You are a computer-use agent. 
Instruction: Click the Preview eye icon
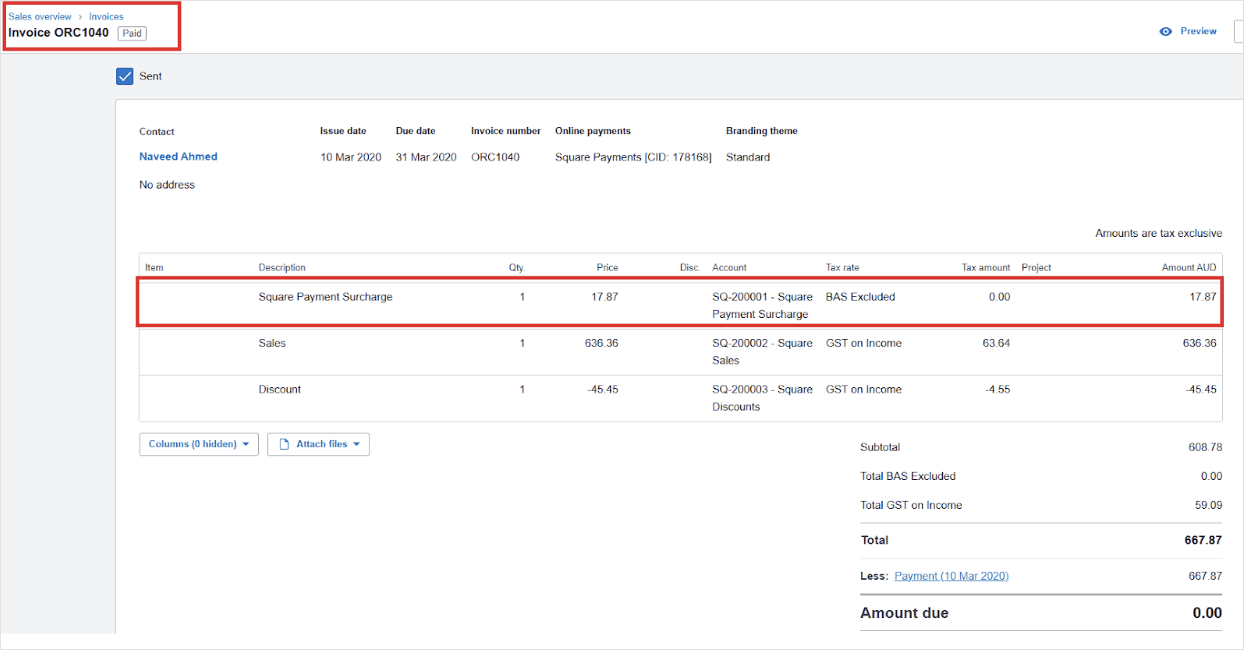click(x=1165, y=31)
